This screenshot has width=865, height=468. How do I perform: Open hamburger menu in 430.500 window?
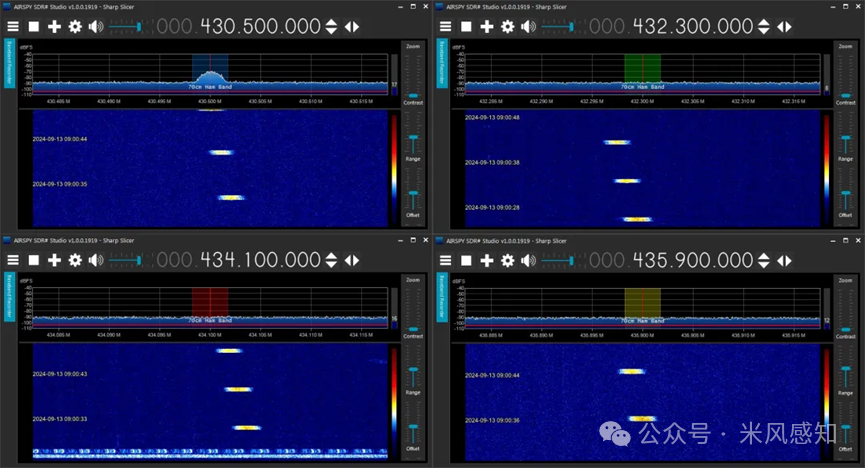coord(13,26)
